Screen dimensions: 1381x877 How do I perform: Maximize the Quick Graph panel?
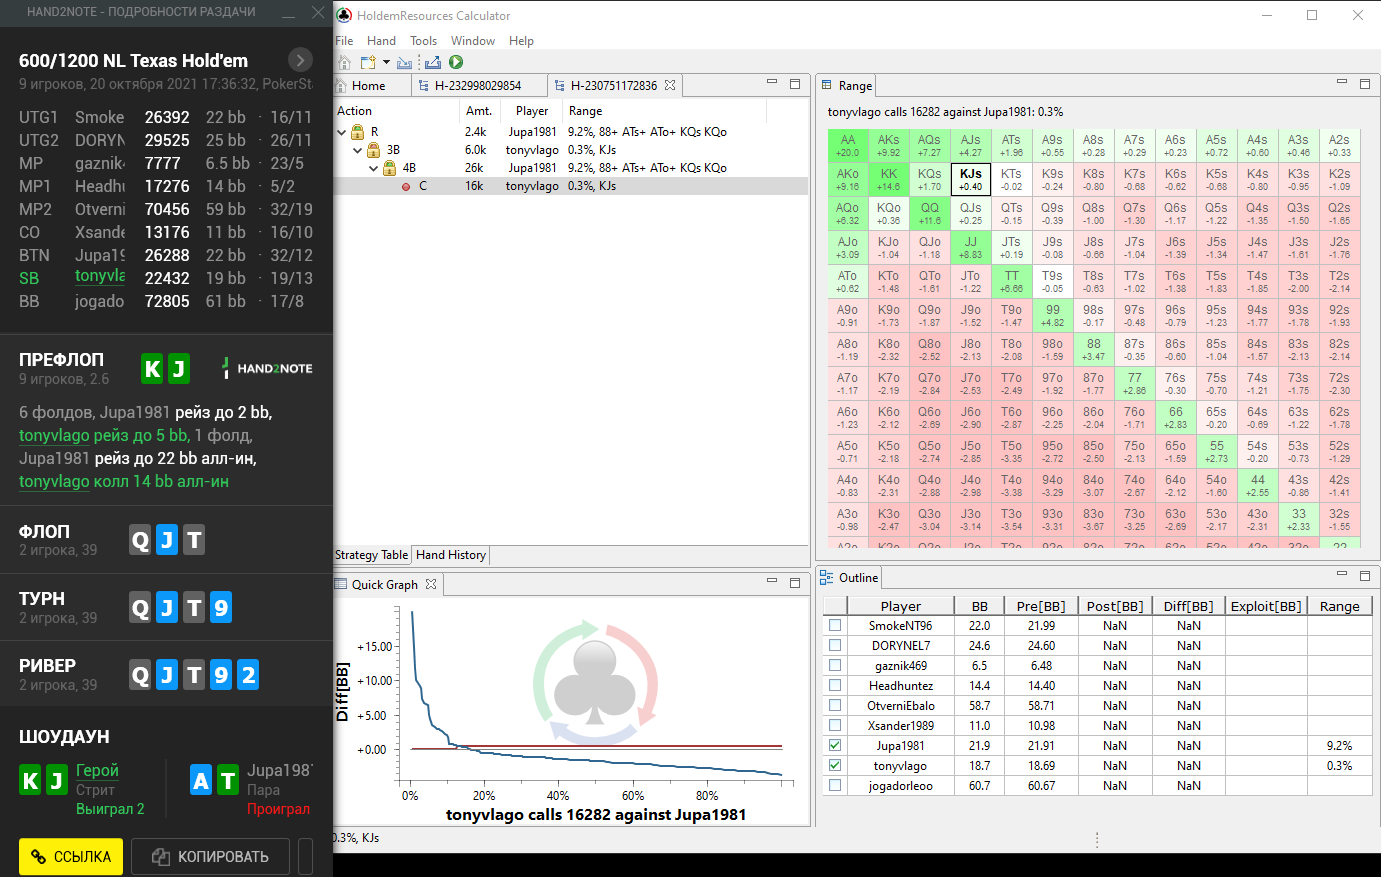795,581
